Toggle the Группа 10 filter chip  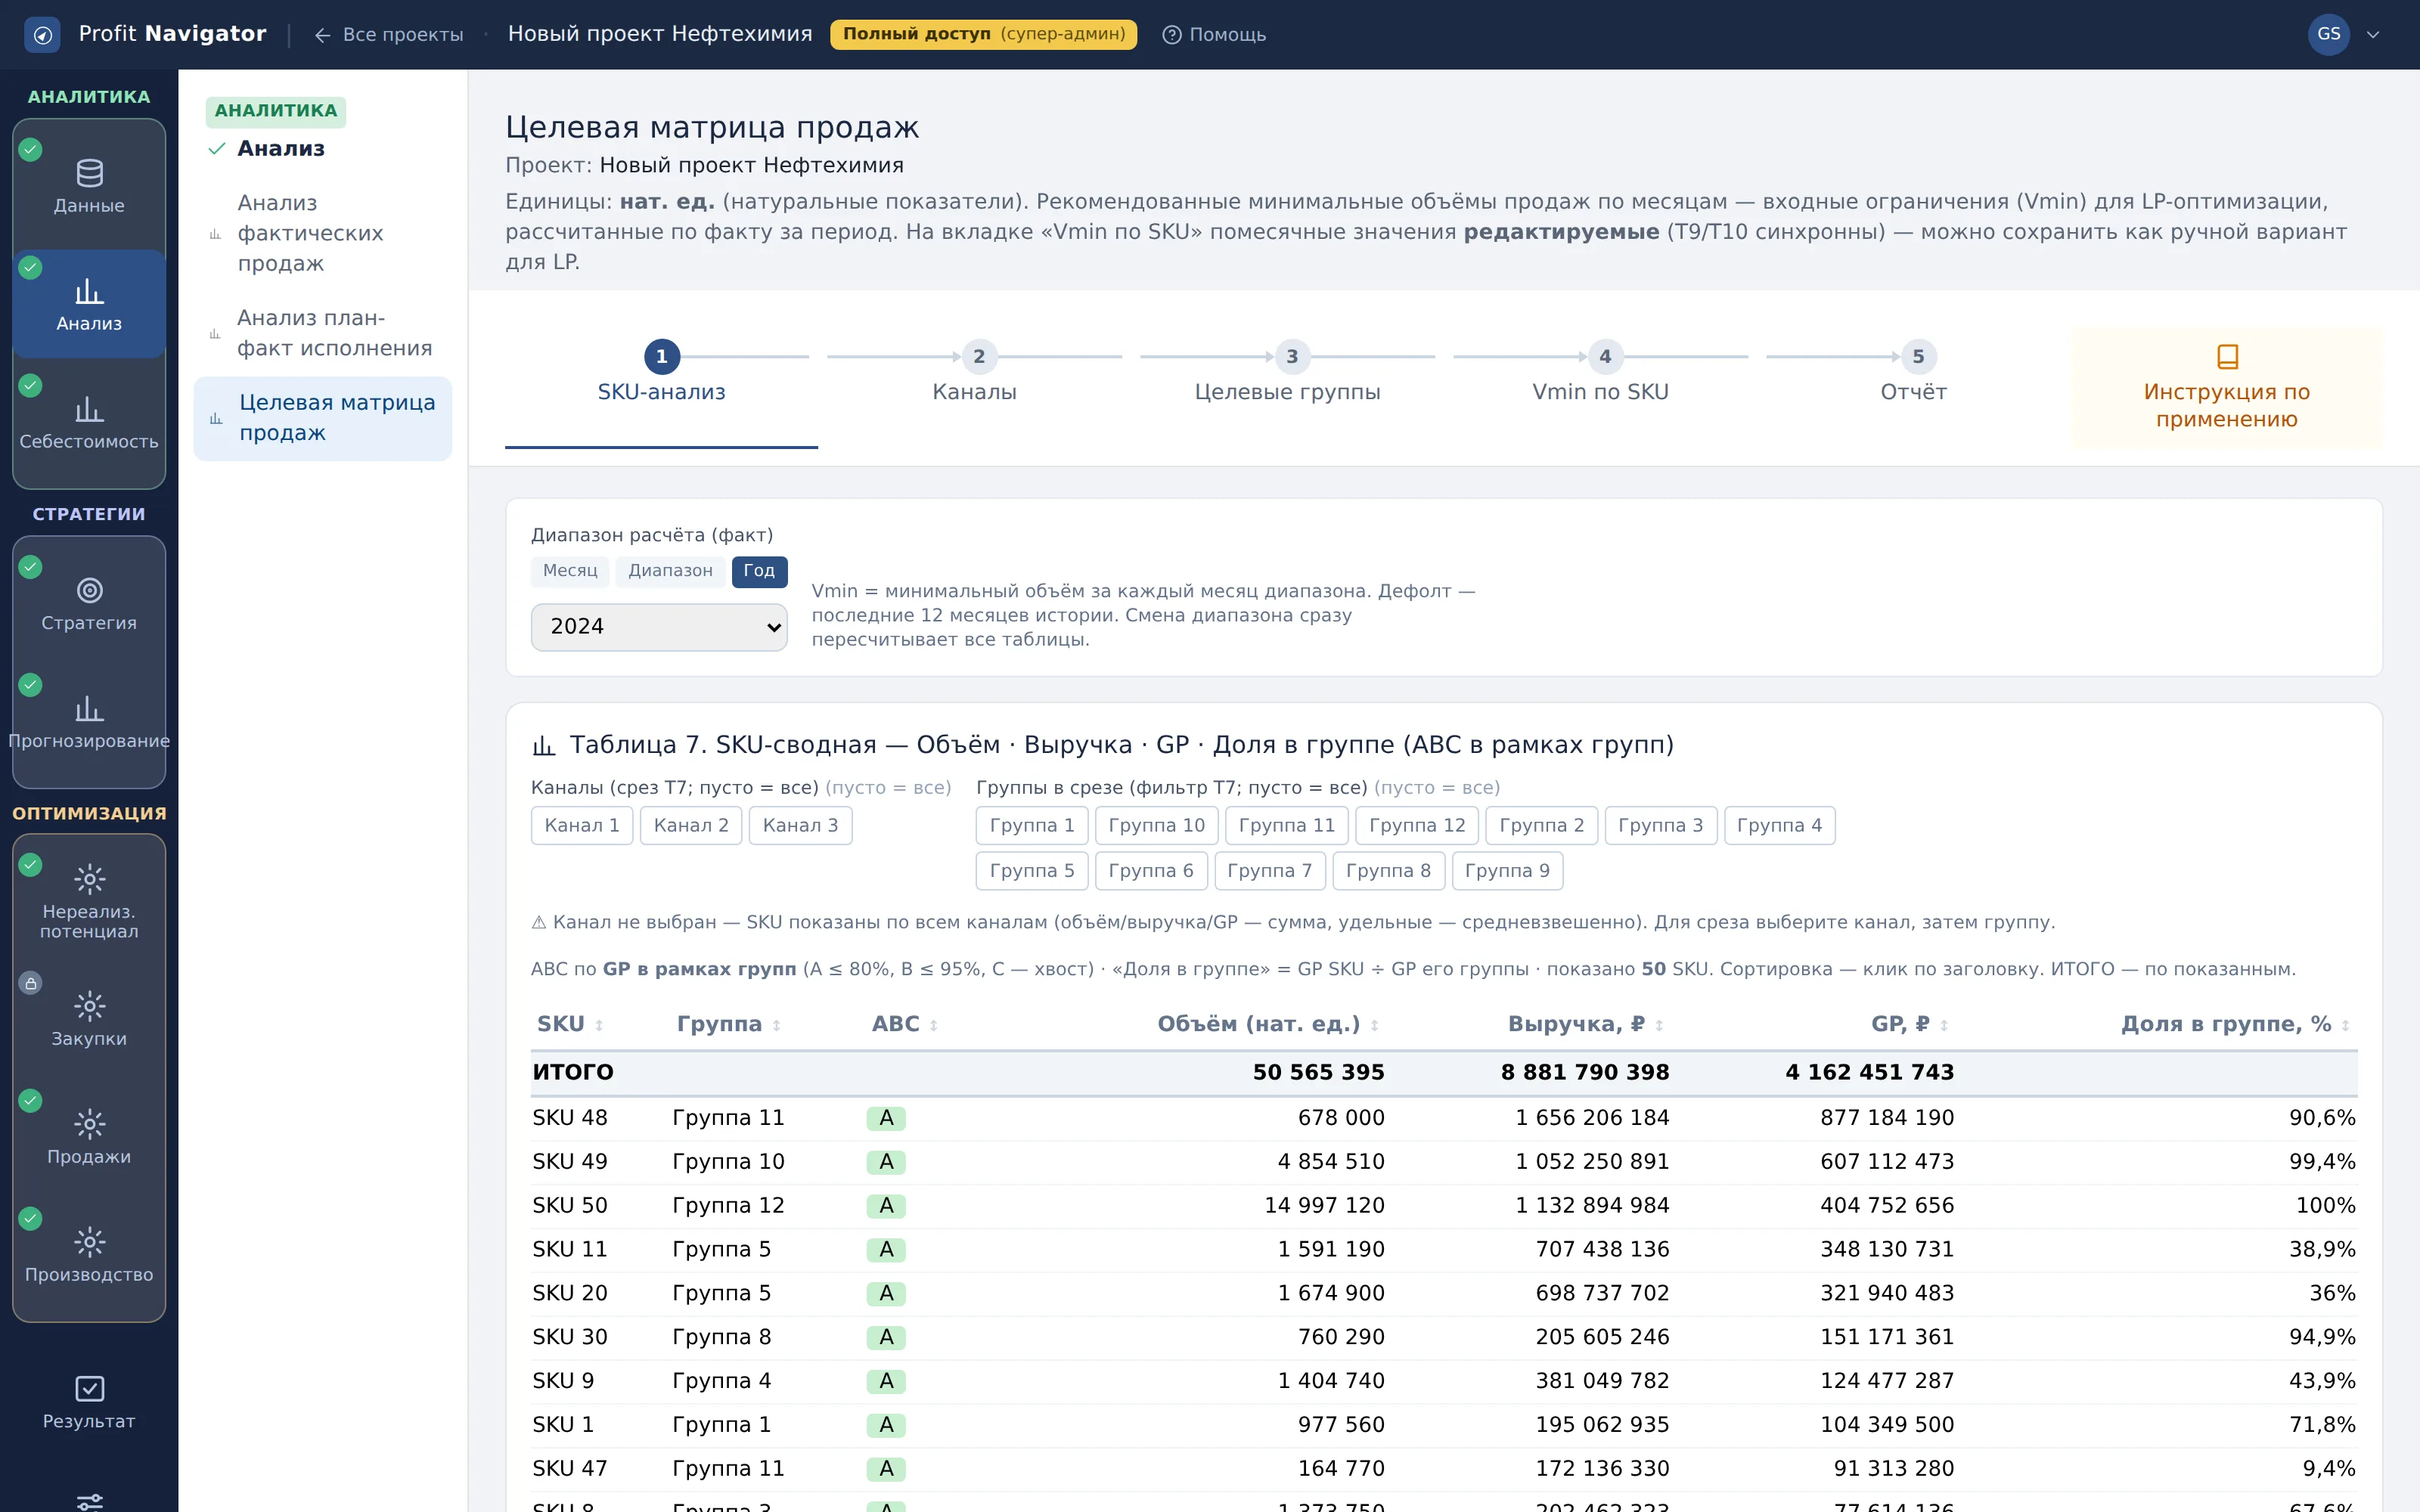(x=1156, y=825)
